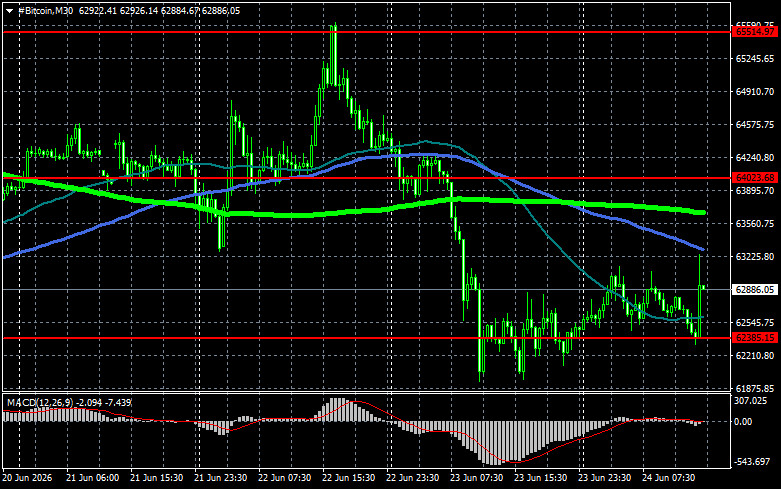Select the 62210.80 price scale value

(755, 356)
